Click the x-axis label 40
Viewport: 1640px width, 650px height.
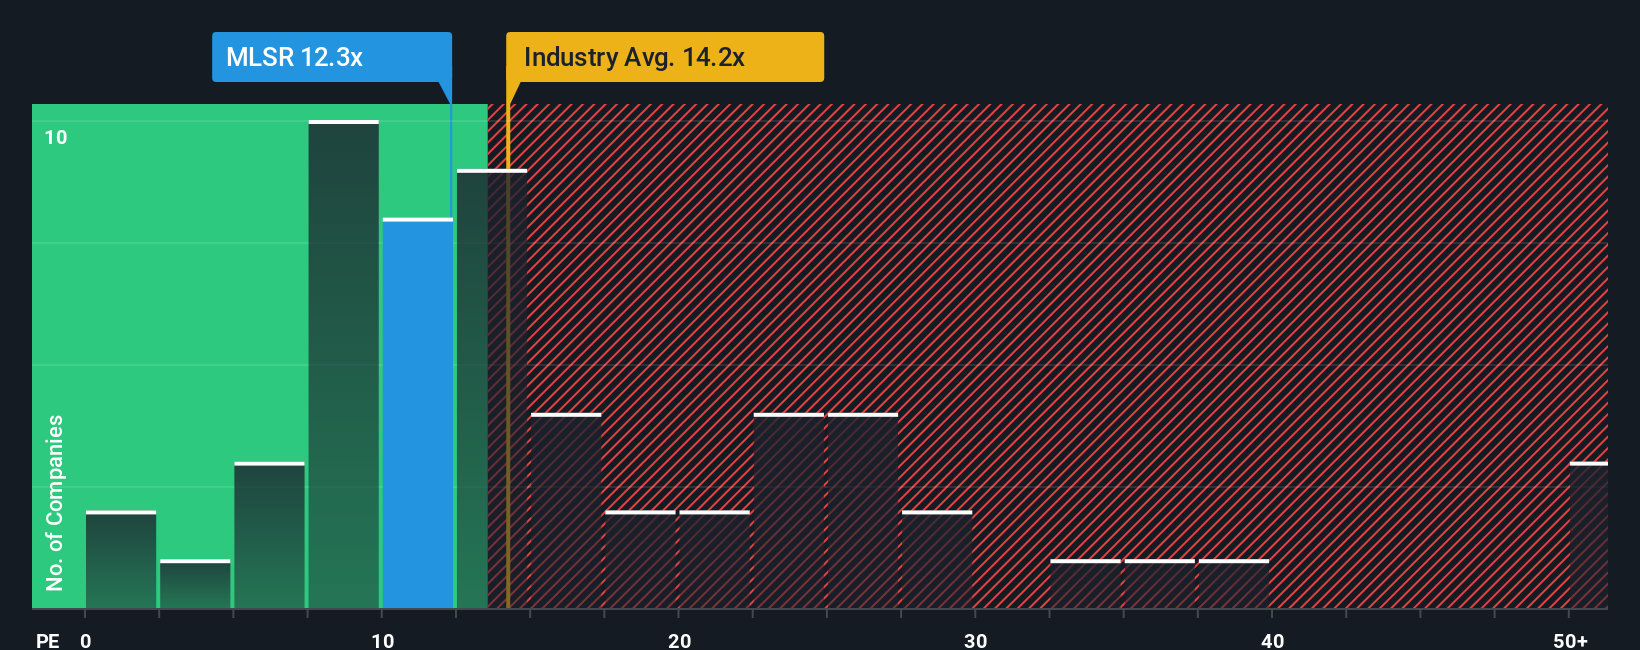click(1273, 640)
